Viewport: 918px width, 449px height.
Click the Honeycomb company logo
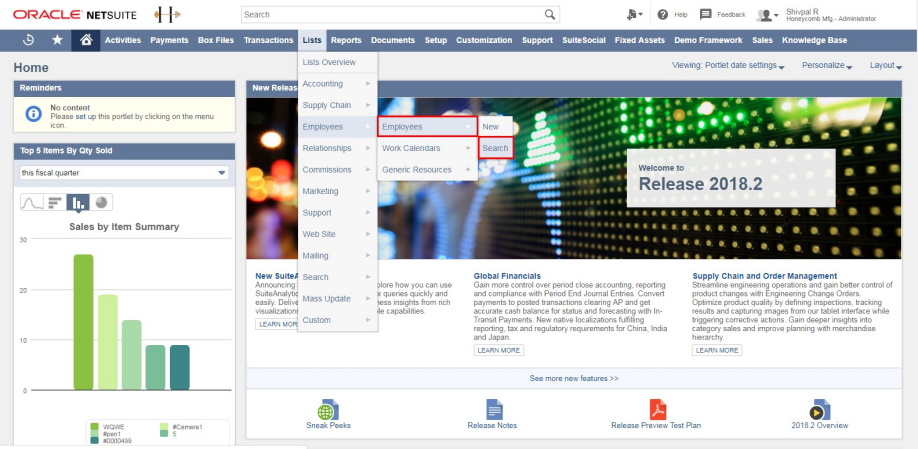167,15
